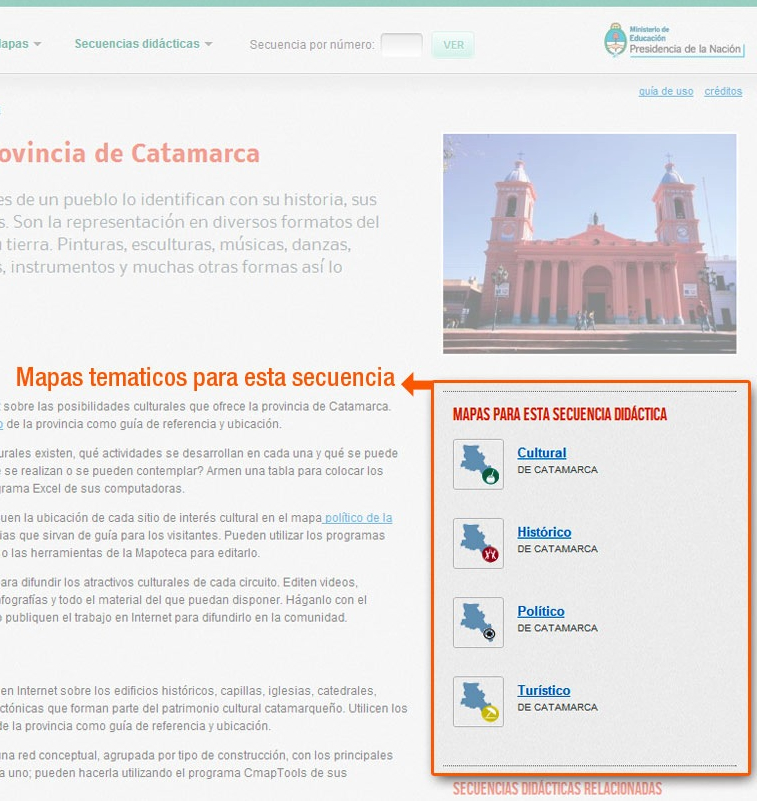The height and width of the screenshot is (801, 757).
Task: Click the político de la link in the text
Action: click(358, 518)
